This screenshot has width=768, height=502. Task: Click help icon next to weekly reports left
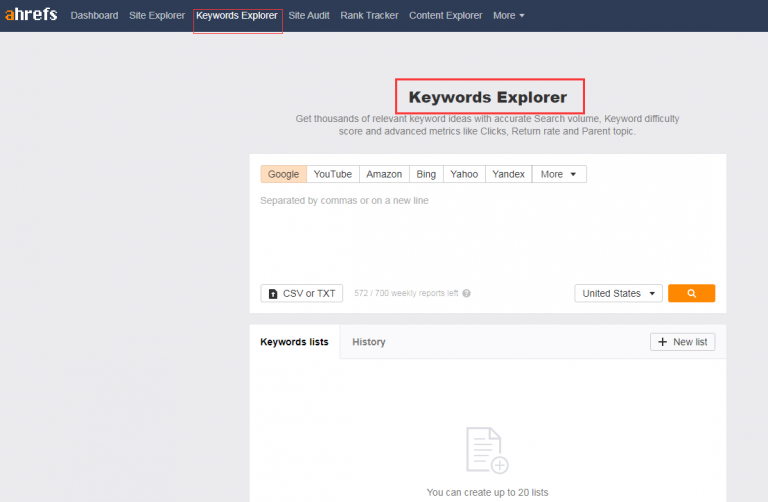(467, 293)
